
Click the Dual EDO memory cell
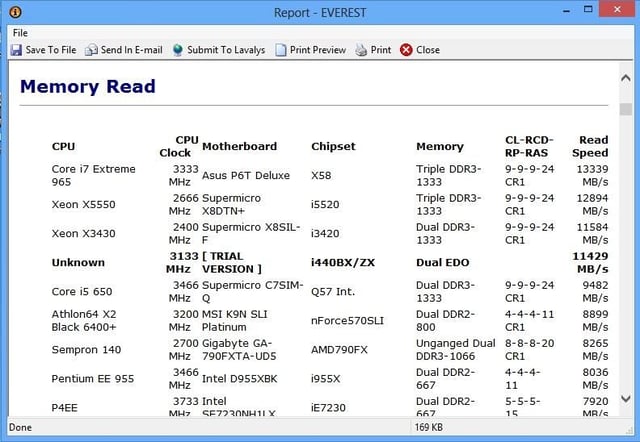point(442,262)
